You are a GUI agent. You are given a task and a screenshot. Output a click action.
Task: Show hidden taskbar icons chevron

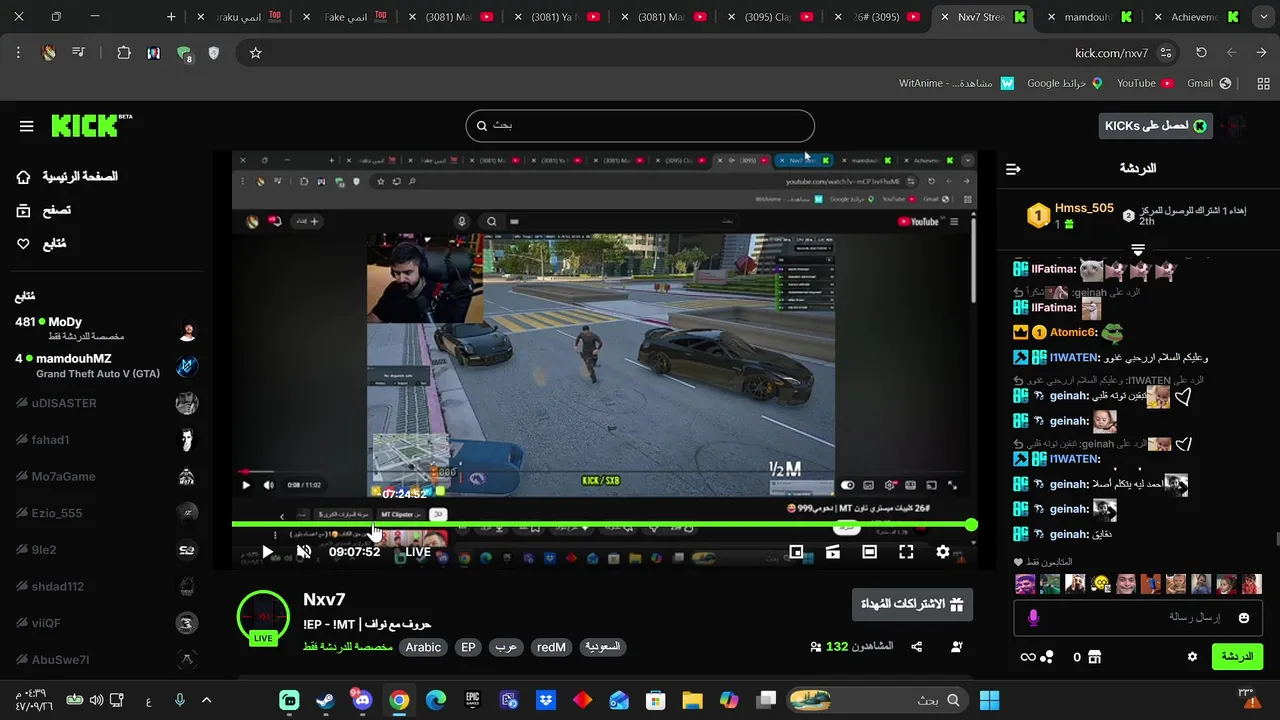coord(207,700)
